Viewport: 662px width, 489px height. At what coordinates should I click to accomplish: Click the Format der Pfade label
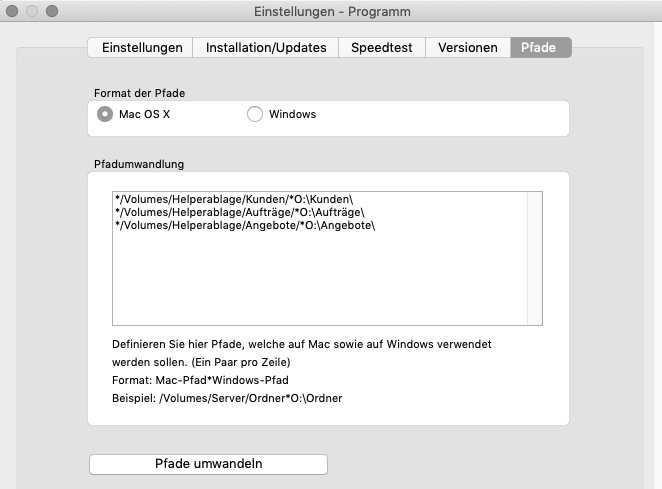click(139, 93)
